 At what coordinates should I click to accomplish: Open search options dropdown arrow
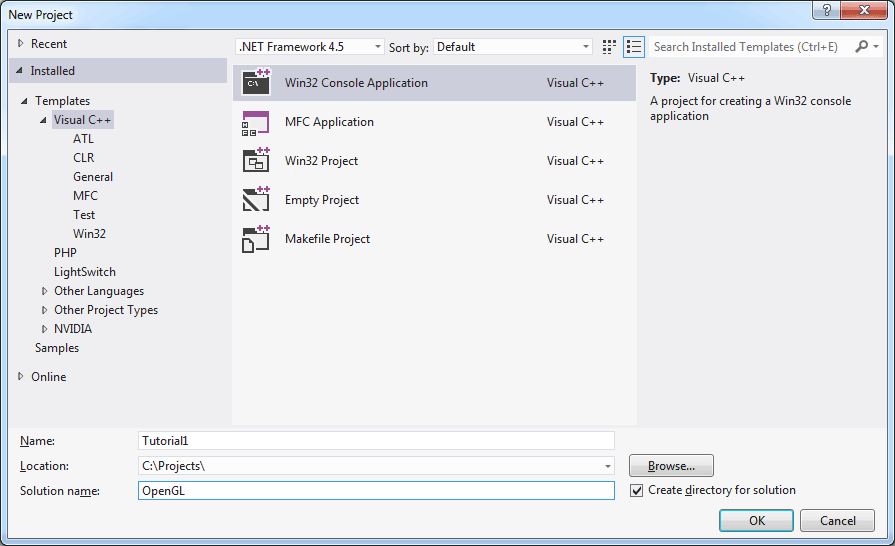pos(876,46)
